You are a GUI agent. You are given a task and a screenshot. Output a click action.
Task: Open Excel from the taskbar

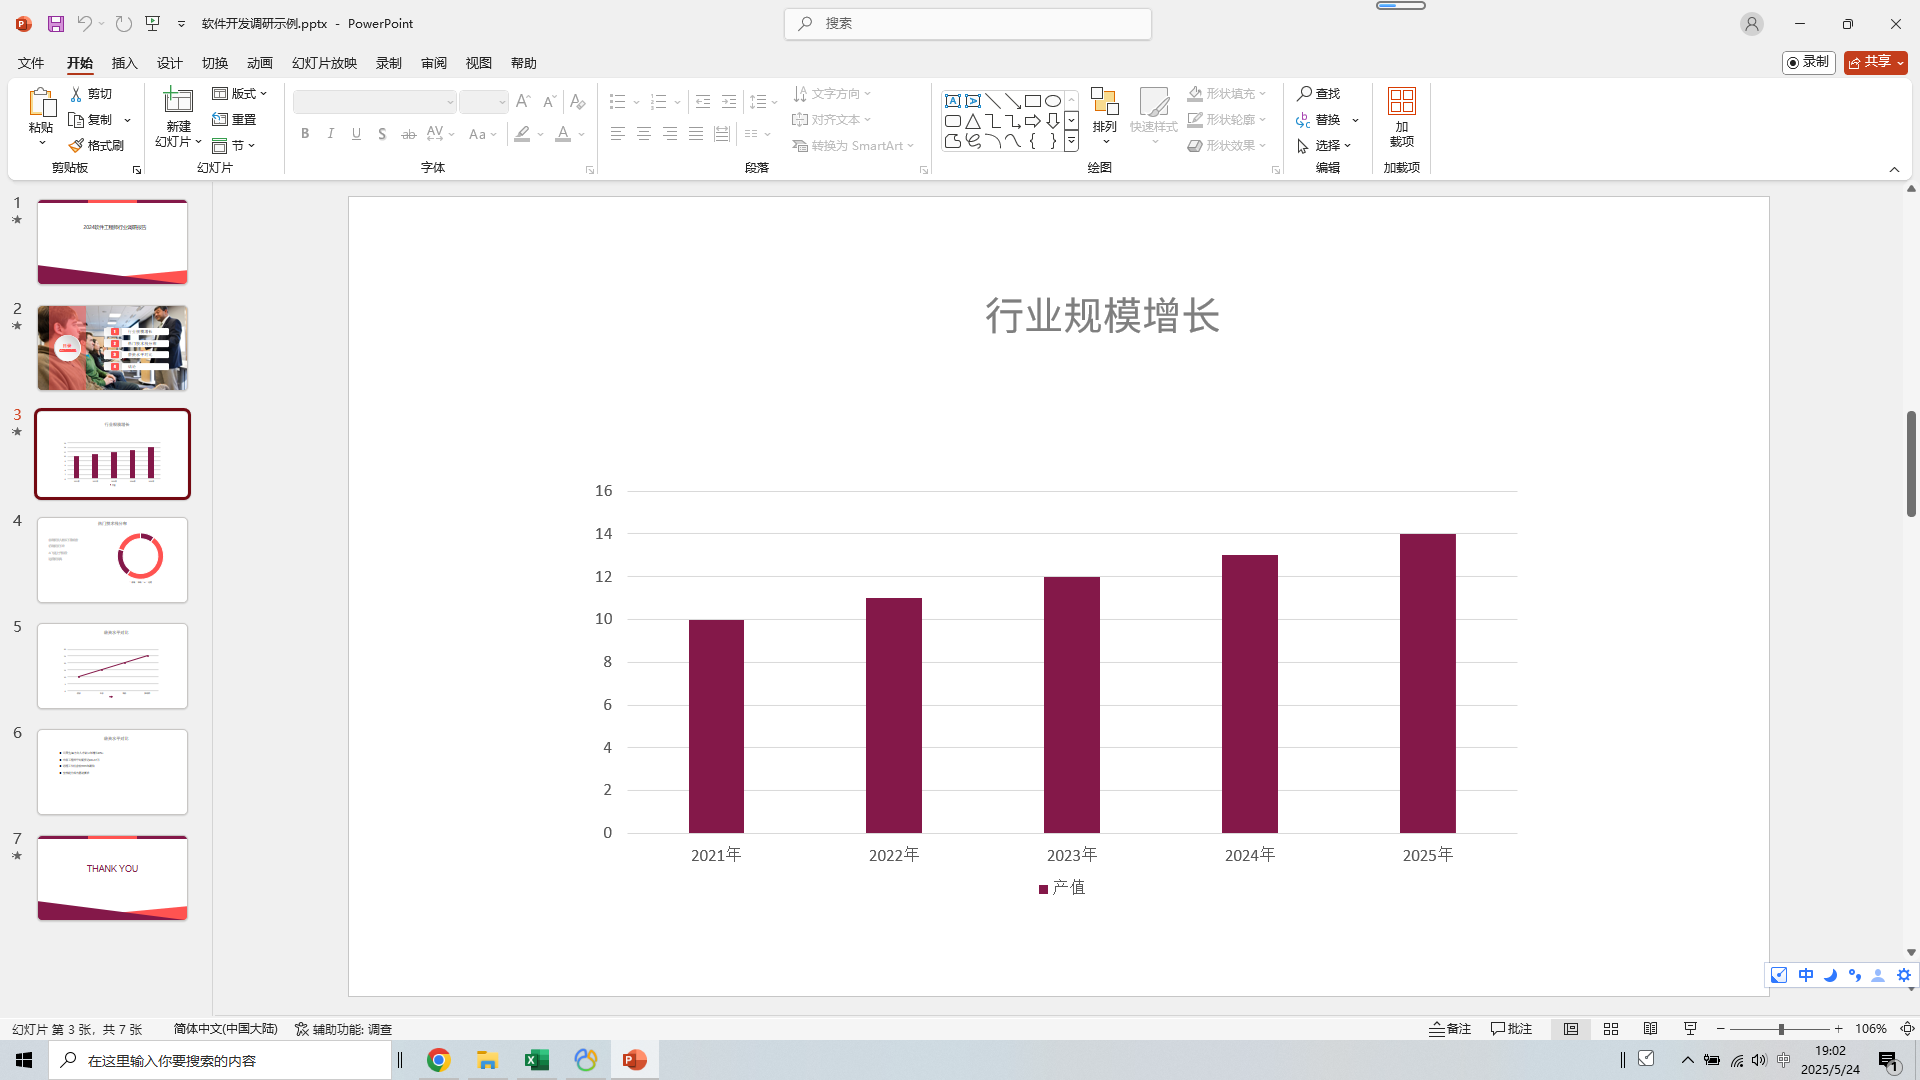tap(537, 1060)
